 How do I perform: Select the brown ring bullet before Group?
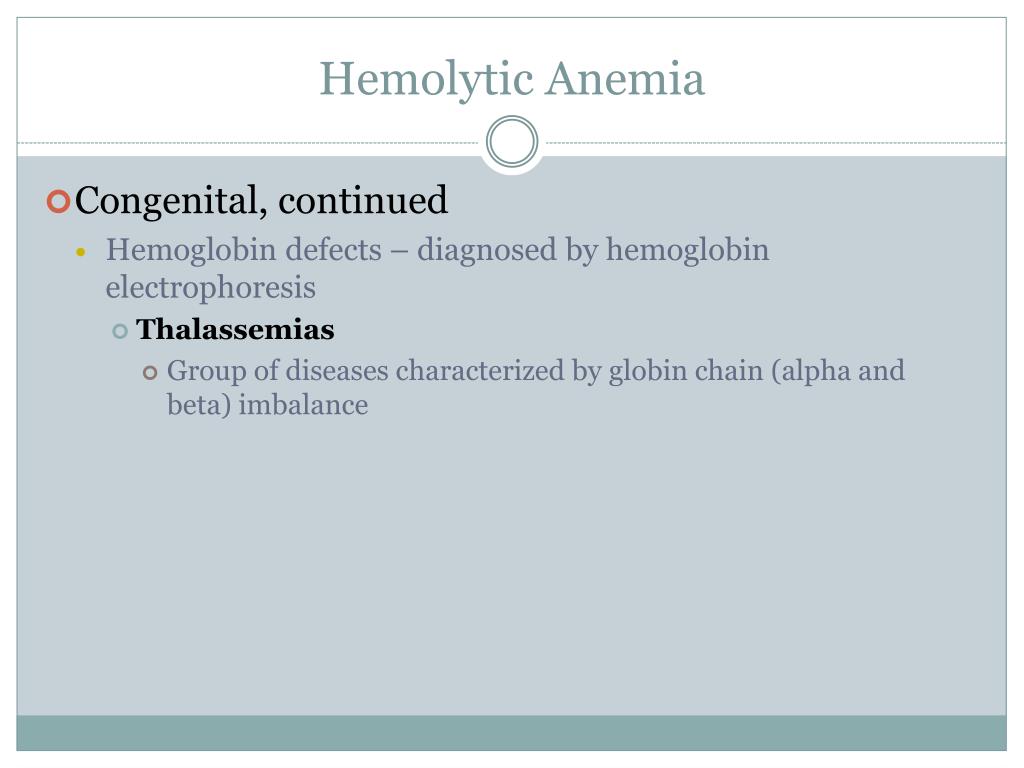[150, 373]
